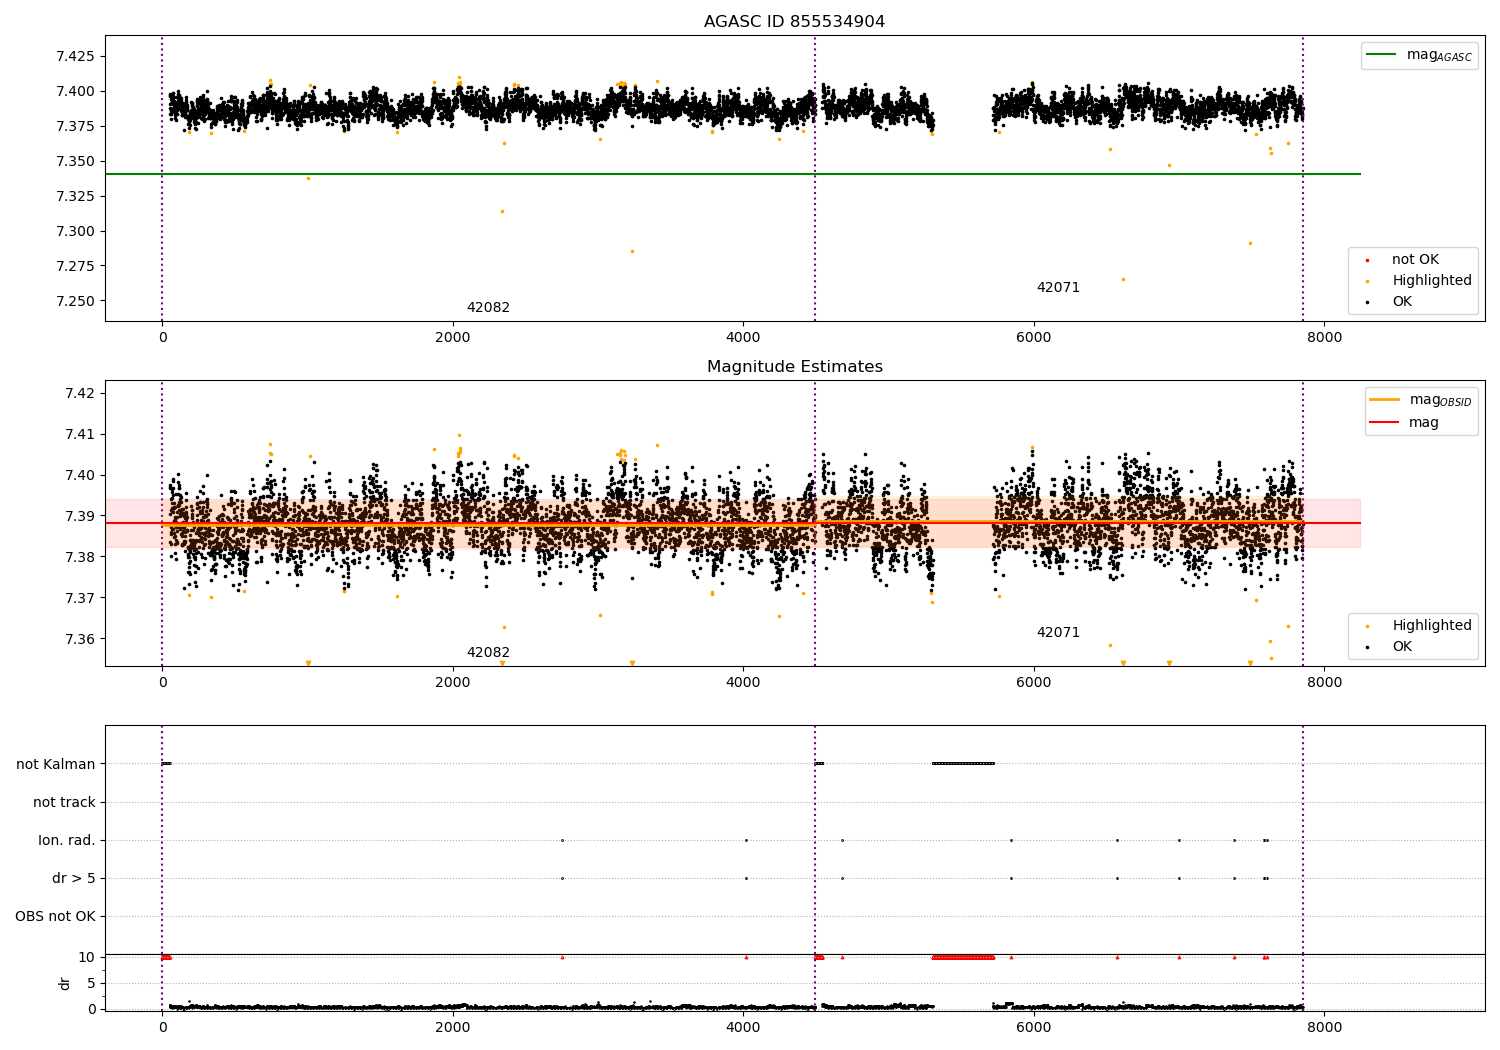
Task: Click the green mag AGASC legend line
Action: coord(1383,55)
